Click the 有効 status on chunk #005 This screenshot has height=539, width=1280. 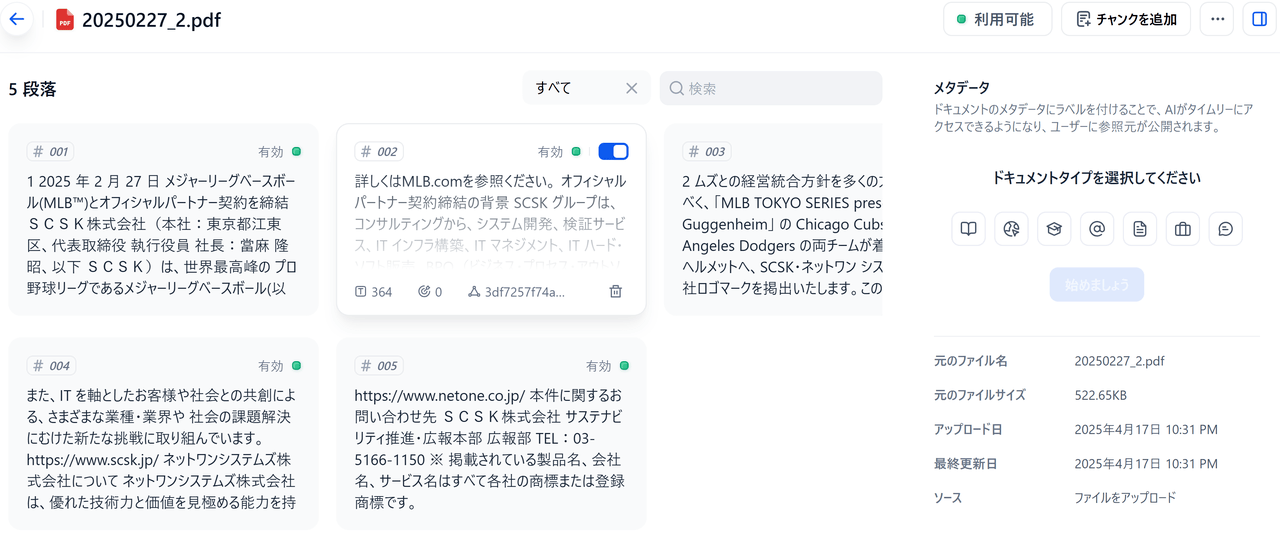pos(607,366)
